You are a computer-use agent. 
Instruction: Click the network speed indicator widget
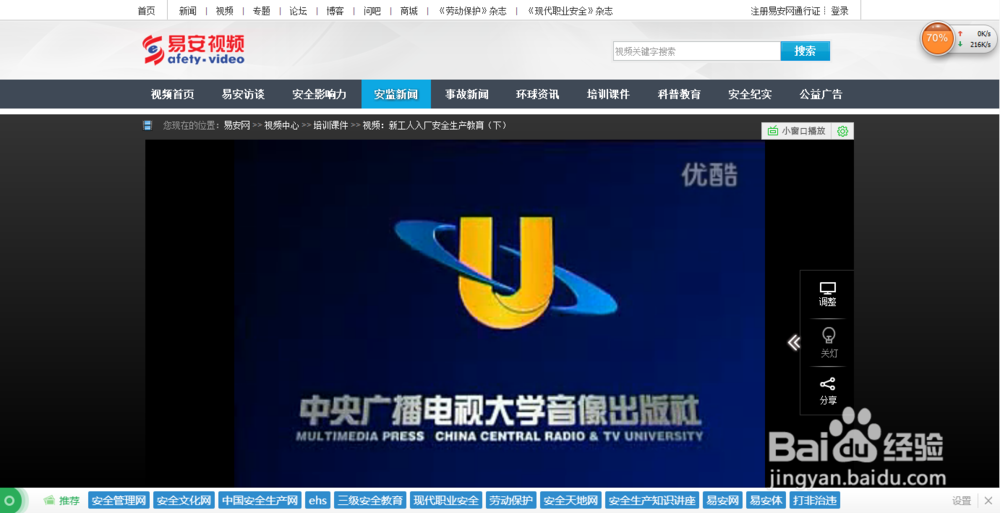(x=974, y=39)
